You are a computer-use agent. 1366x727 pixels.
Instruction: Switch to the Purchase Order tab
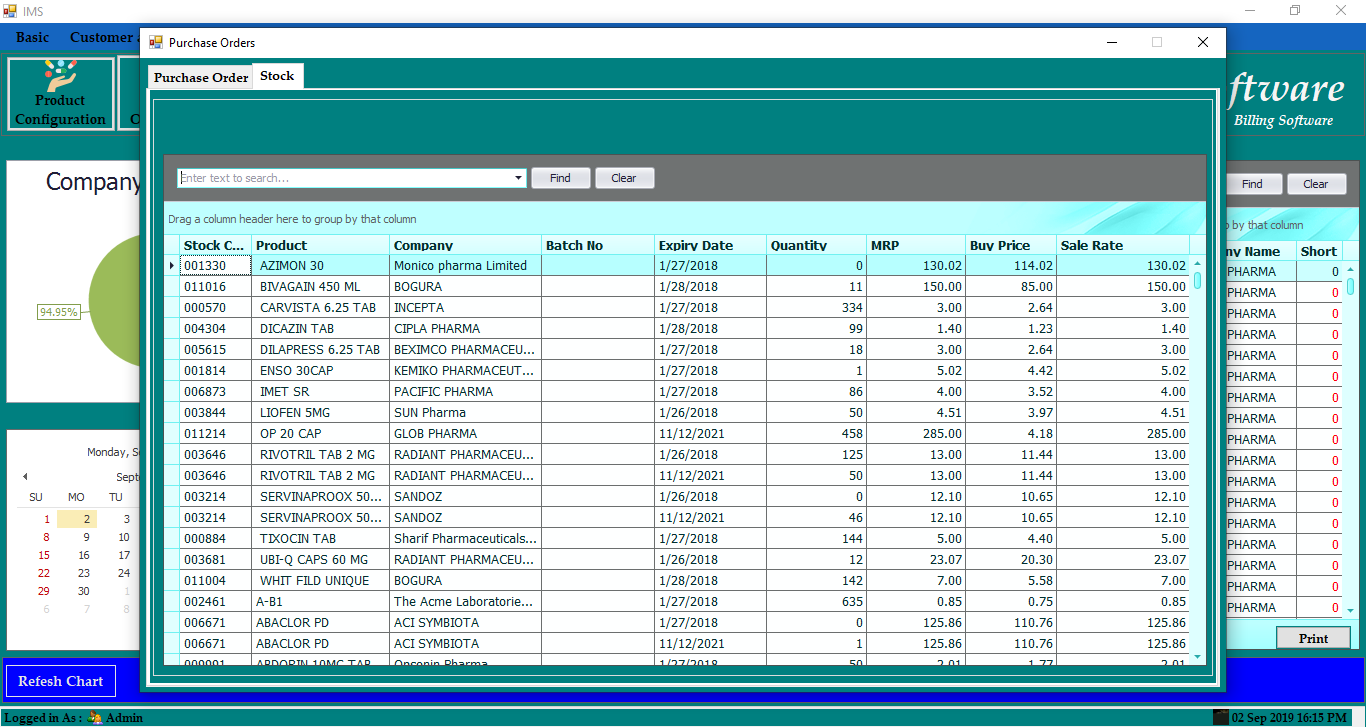200,76
